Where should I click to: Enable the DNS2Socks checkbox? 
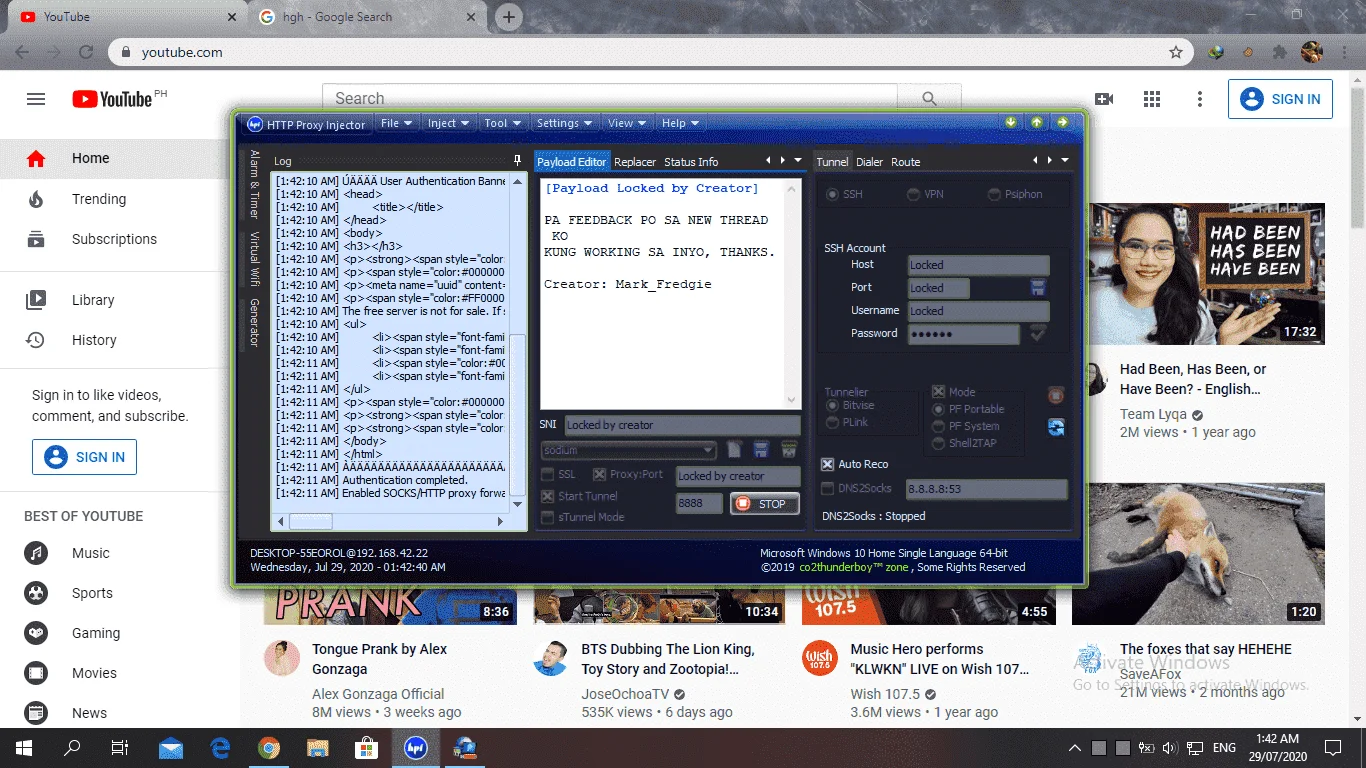coord(827,488)
